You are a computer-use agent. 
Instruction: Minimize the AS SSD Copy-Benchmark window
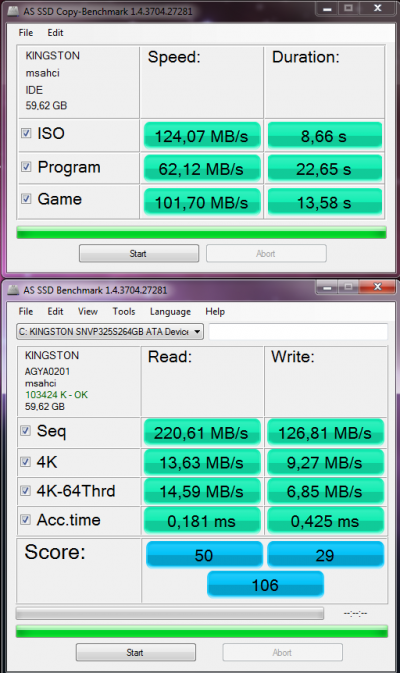pos(327,8)
